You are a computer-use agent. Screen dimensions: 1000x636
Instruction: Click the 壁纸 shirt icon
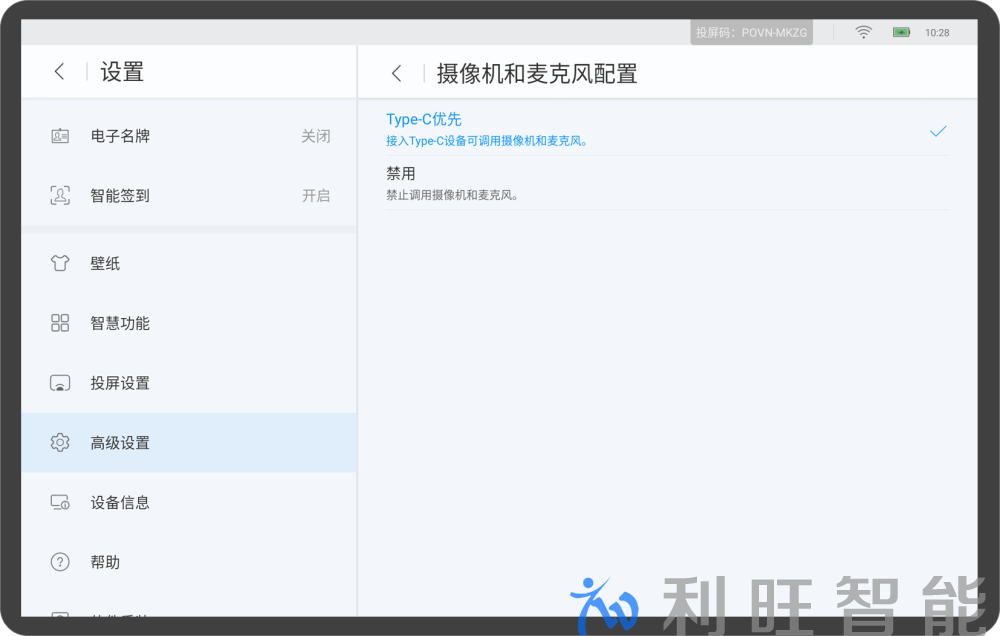coord(60,263)
